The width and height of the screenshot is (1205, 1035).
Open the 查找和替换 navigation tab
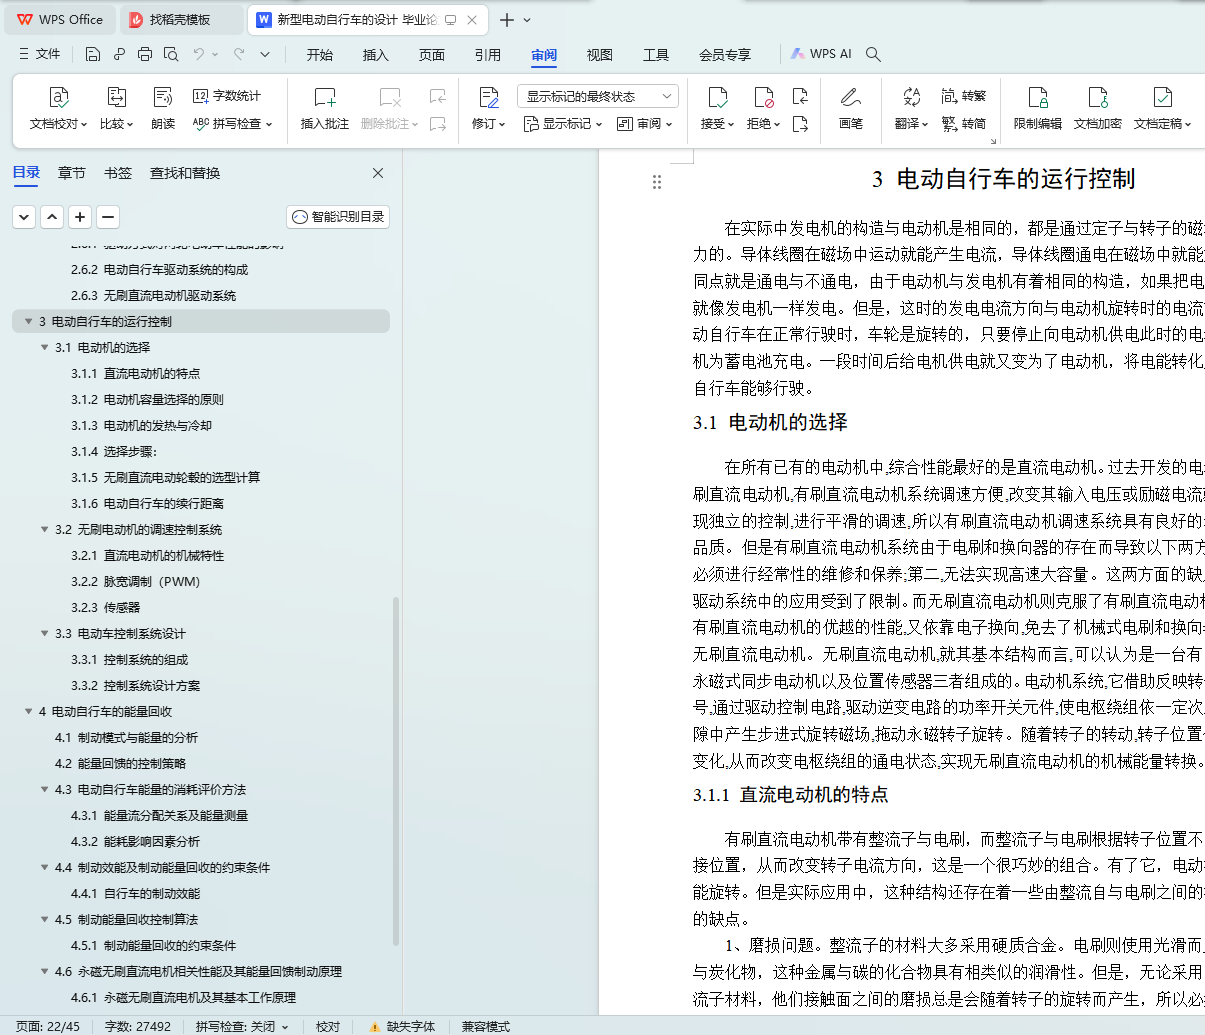[x=185, y=173]
